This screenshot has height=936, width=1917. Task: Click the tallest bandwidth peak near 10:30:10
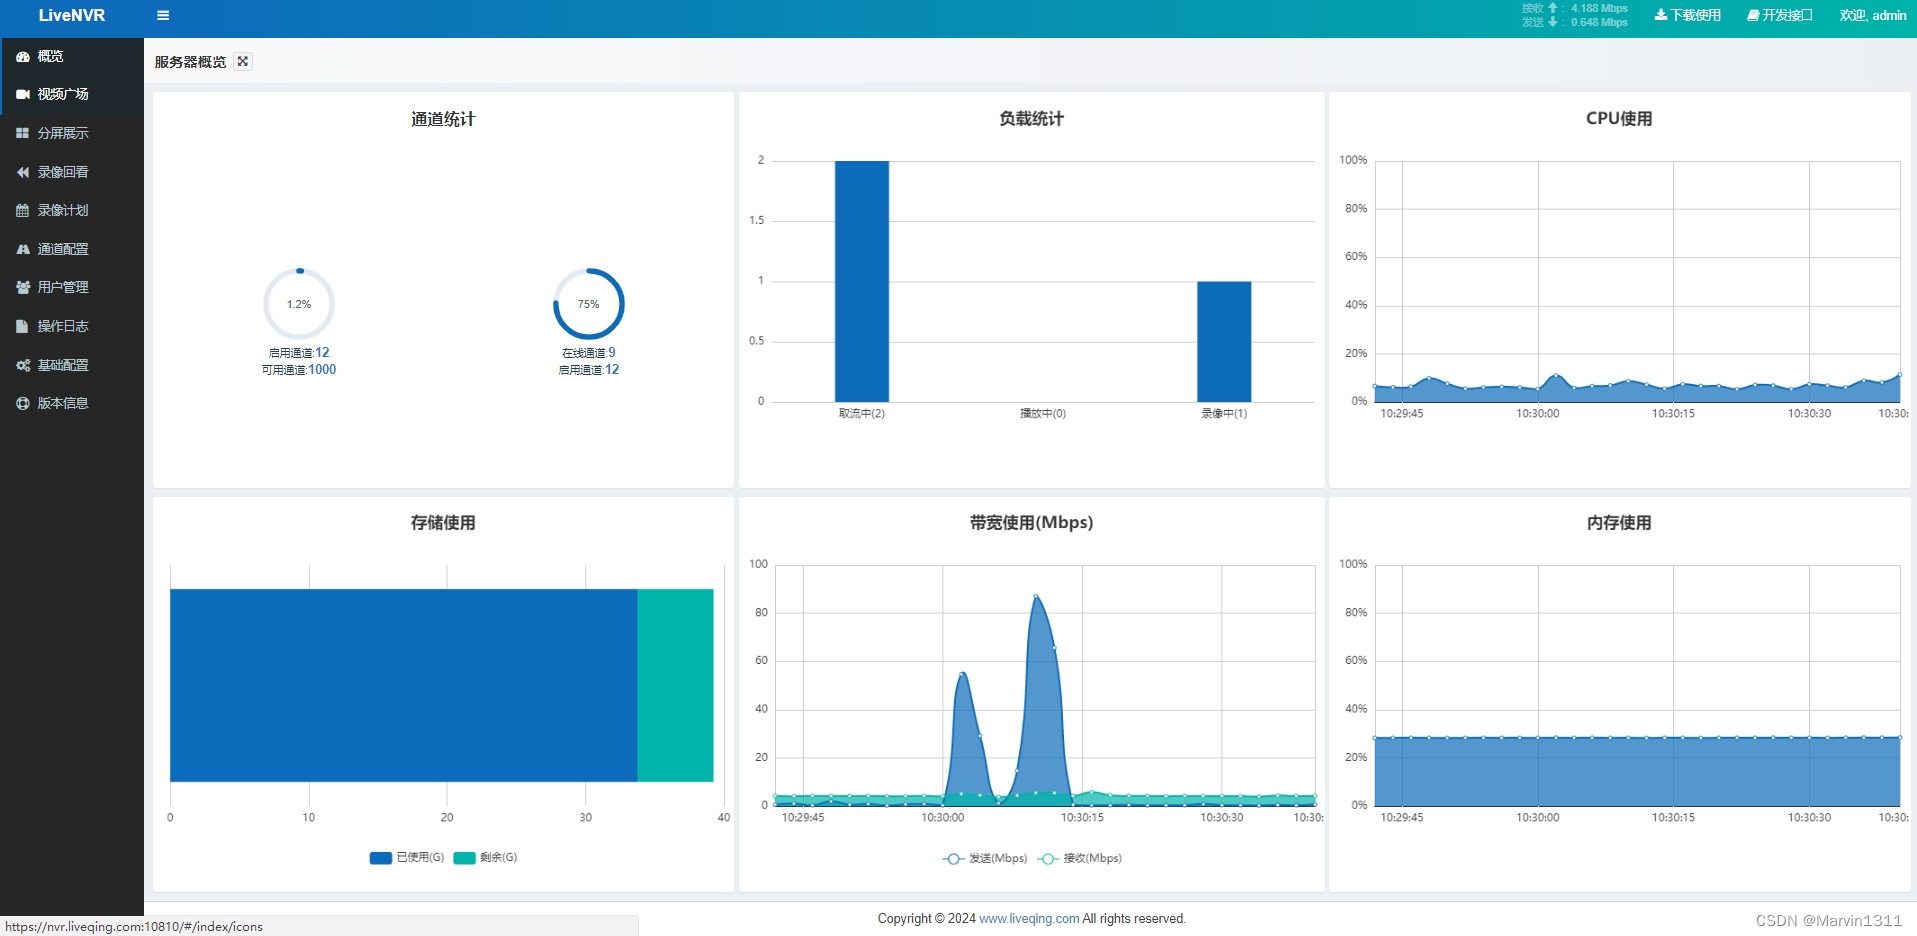click(1036, 596)
